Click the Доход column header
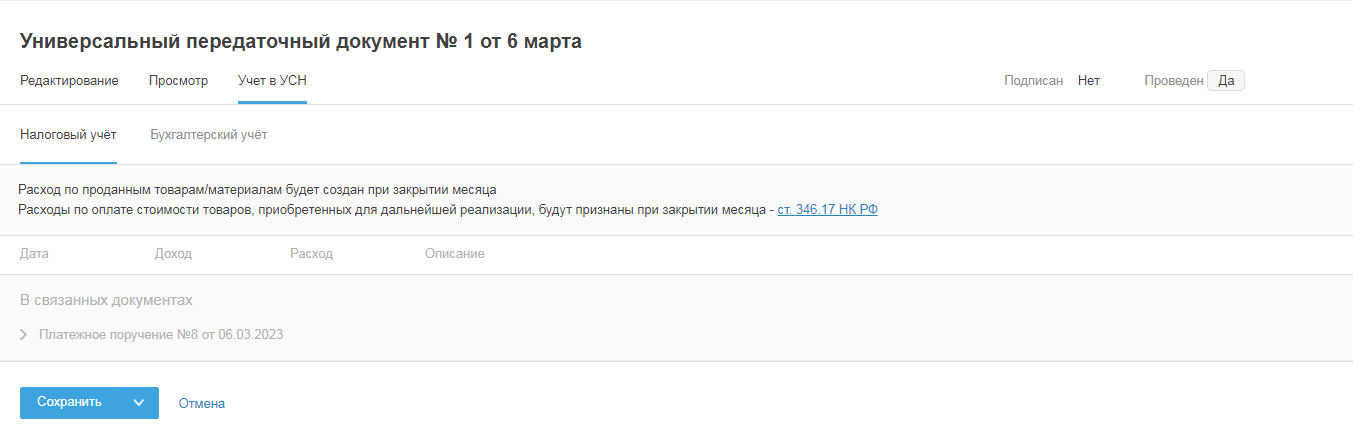This screenshot has height=437, width=1353. (x=173, y=254)
